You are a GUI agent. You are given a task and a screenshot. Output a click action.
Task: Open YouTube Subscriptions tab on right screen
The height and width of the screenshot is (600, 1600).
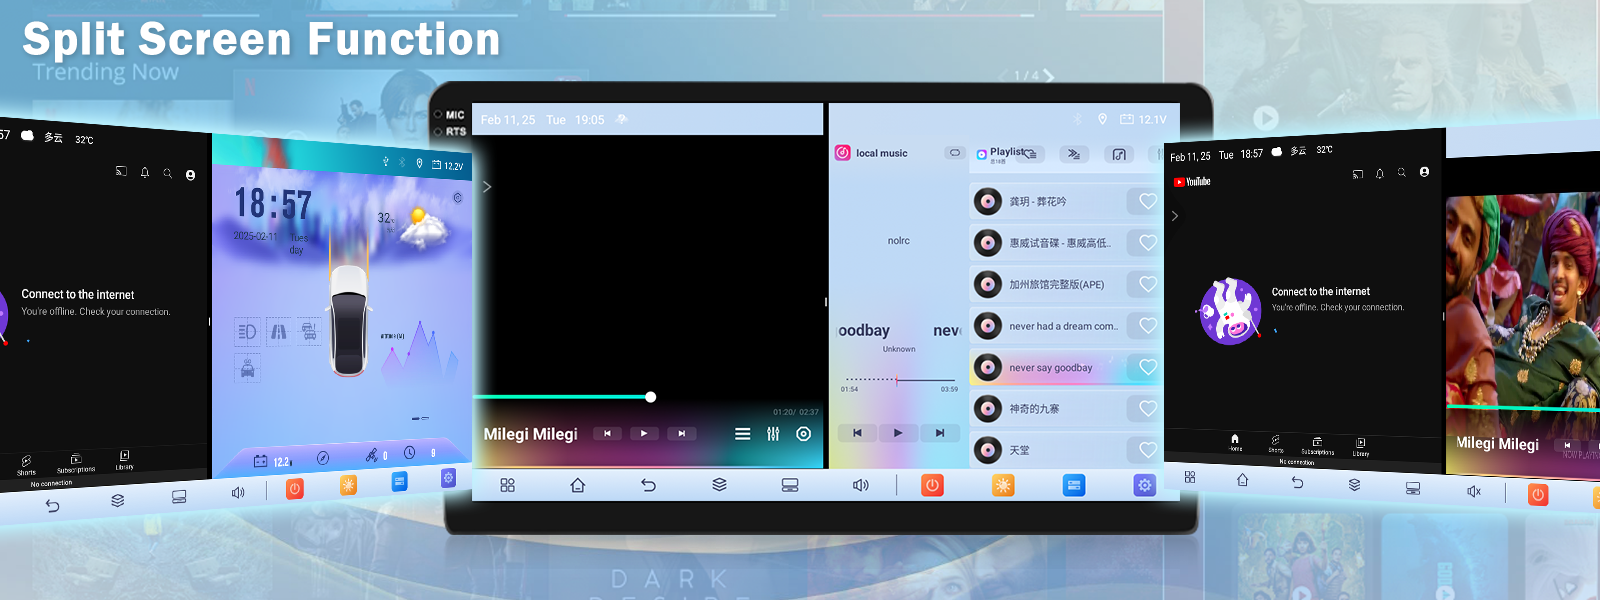(x=1317, y=445)
